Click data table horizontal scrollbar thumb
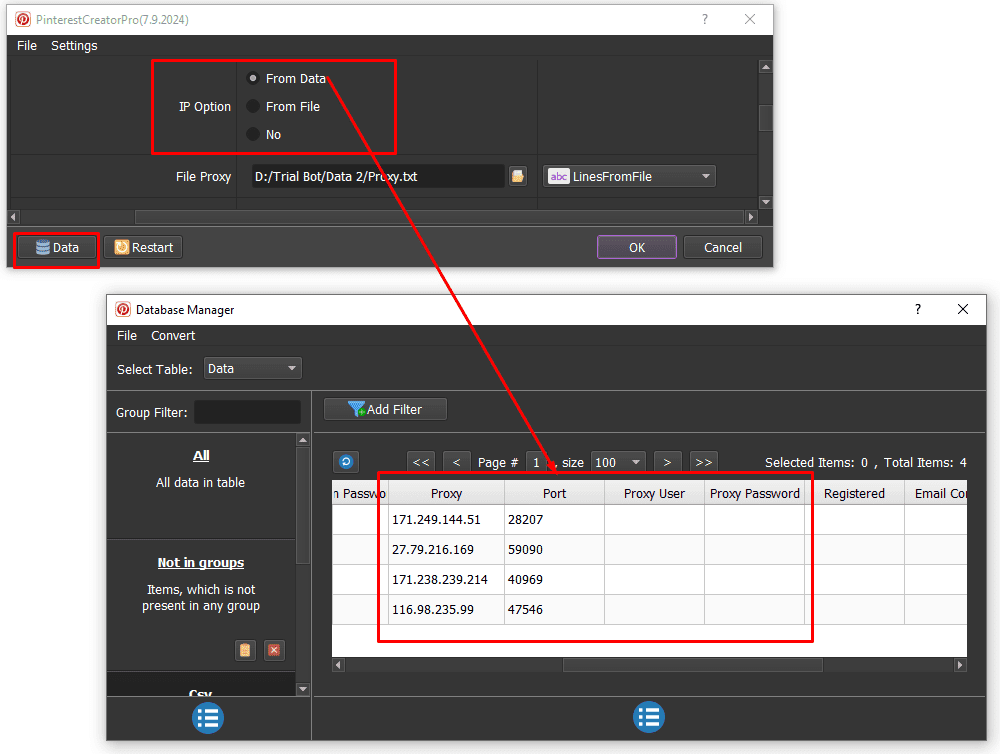This screenshot has height=754, width=1000. click(693, 665)
